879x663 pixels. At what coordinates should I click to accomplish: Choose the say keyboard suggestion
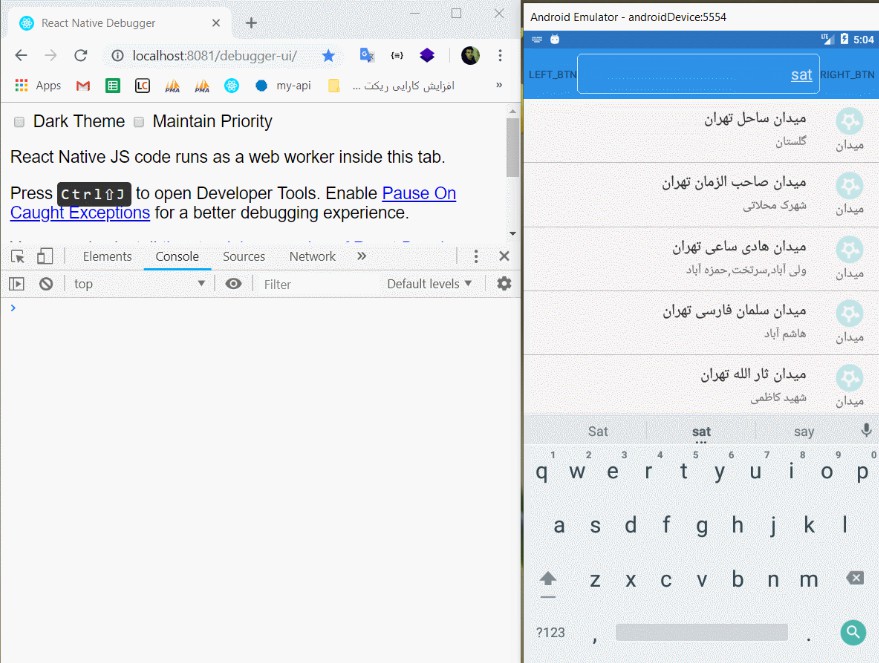tap(804, 432)
